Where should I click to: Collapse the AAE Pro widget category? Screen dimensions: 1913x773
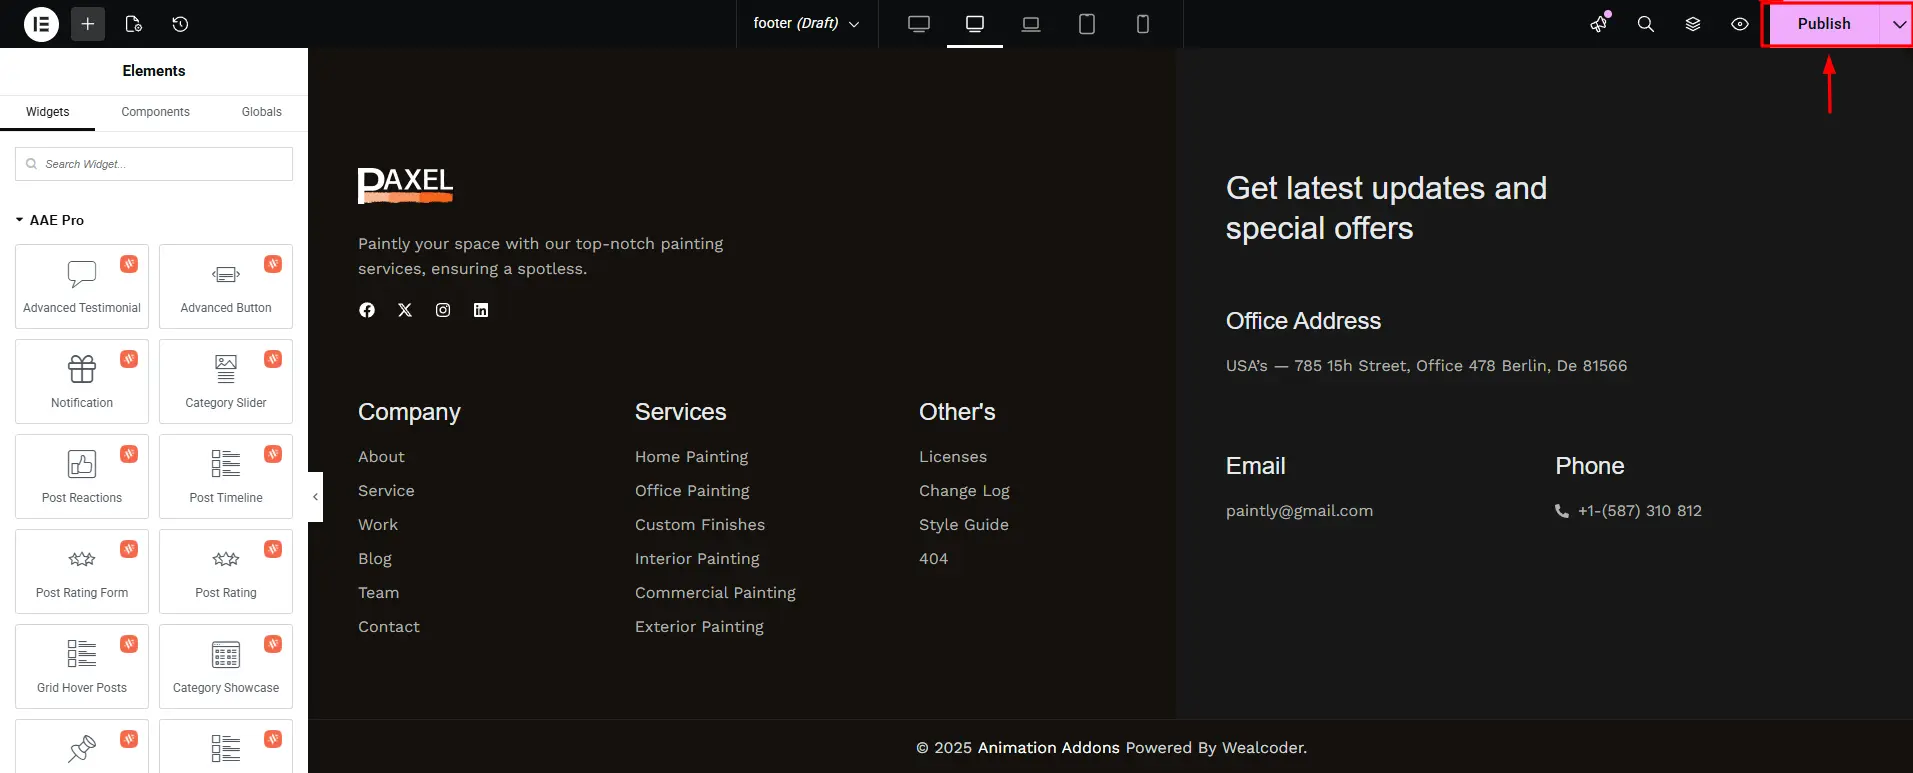(50, 220)
